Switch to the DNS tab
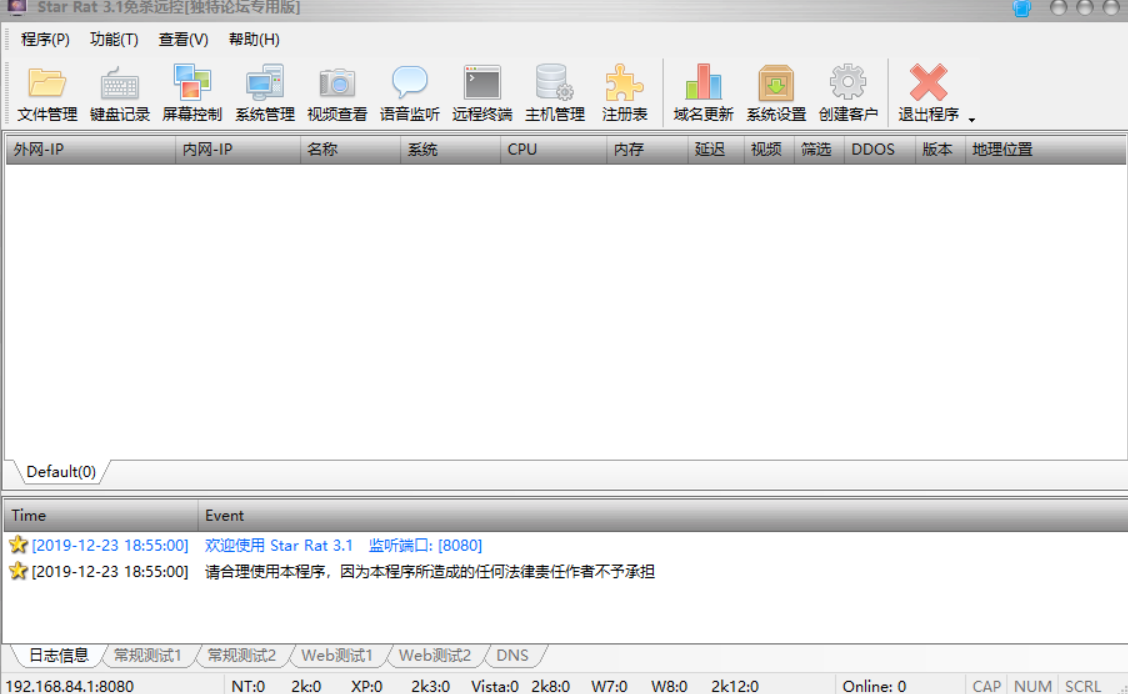Screen dimensions: 1128x694 512,655
